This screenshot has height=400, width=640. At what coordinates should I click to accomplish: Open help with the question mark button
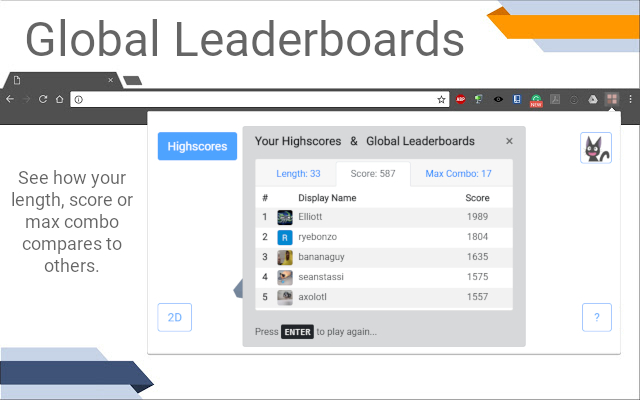597,317
